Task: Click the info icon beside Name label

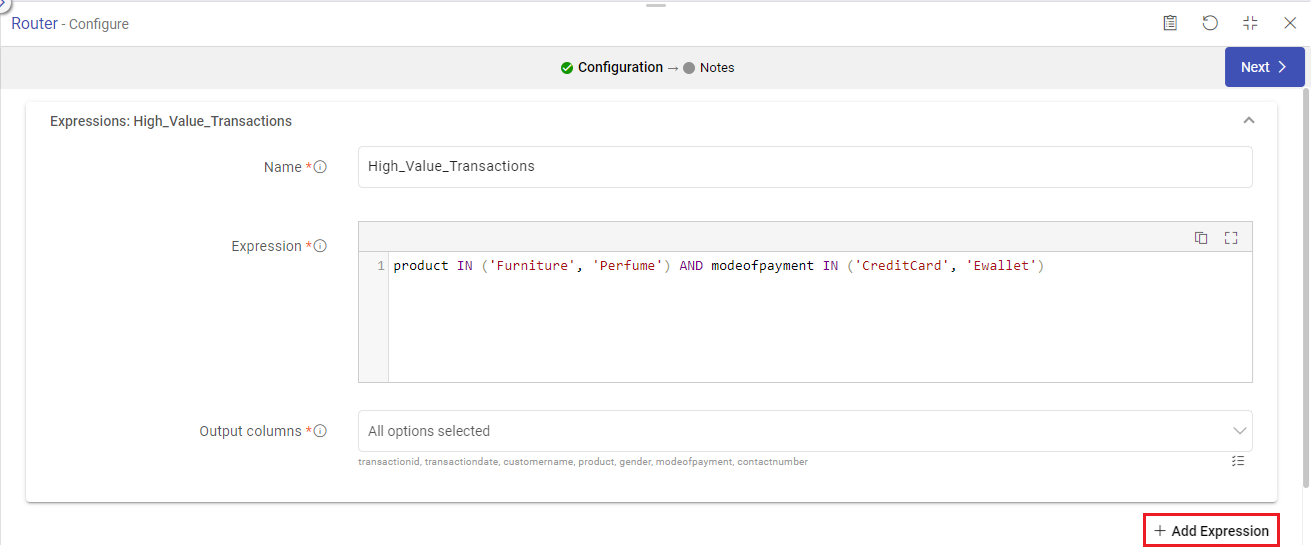Action: (320, 167)
